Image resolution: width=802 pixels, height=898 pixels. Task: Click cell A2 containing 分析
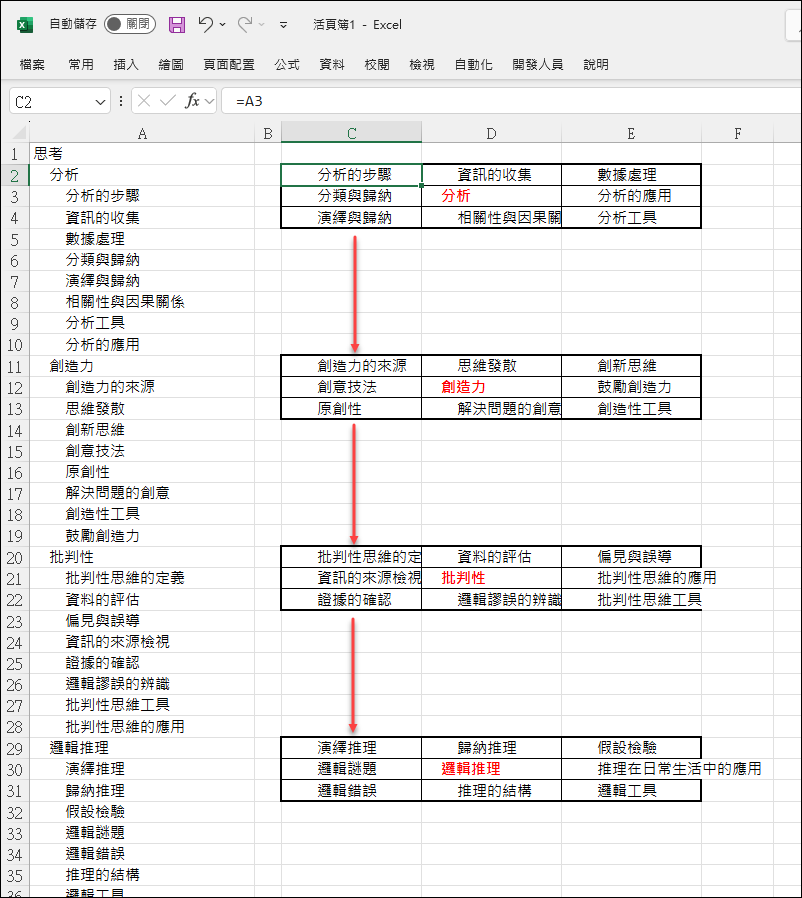click(x=141, y=175)
